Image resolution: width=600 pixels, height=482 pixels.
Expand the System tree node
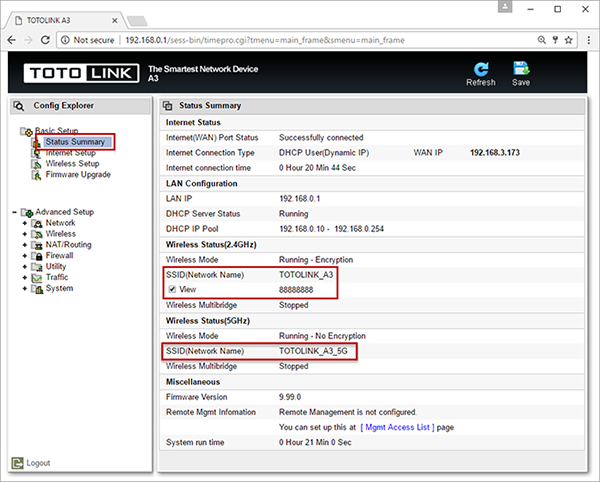25,288
